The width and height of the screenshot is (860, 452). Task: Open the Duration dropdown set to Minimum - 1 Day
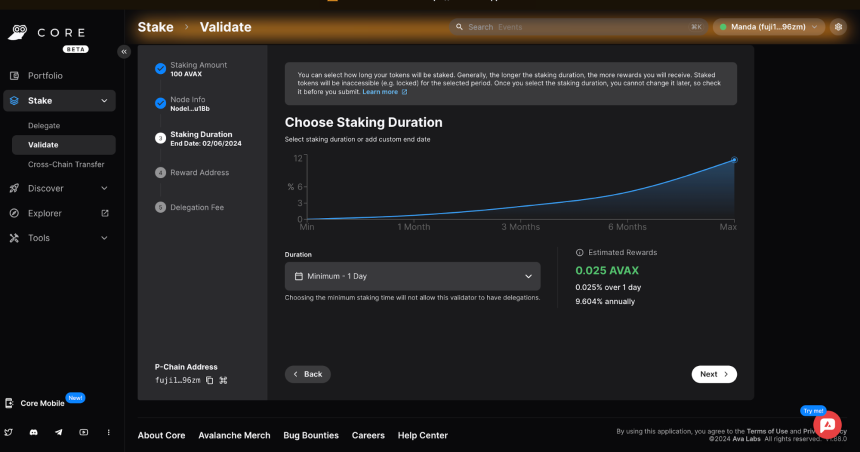(412, 276)
